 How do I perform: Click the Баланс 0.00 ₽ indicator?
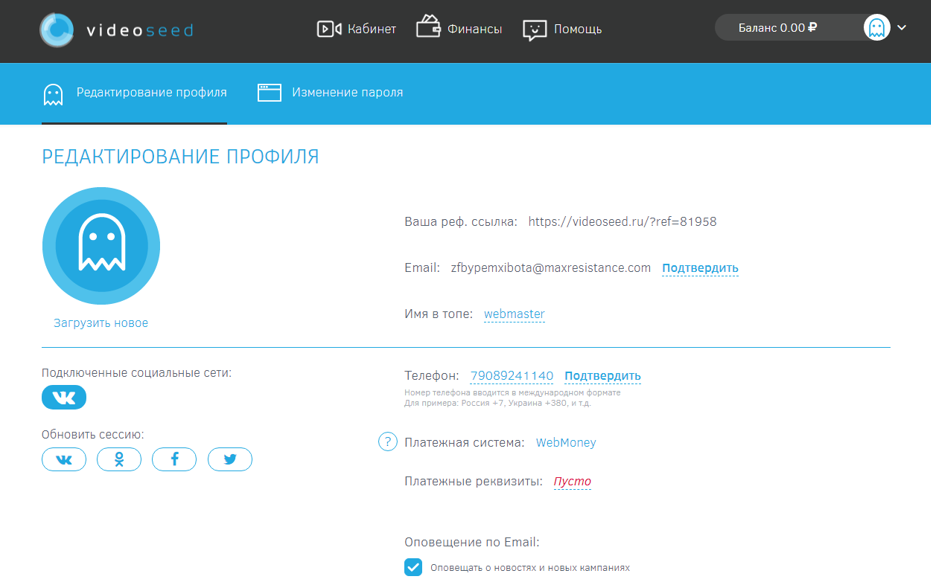coord(777,28)
